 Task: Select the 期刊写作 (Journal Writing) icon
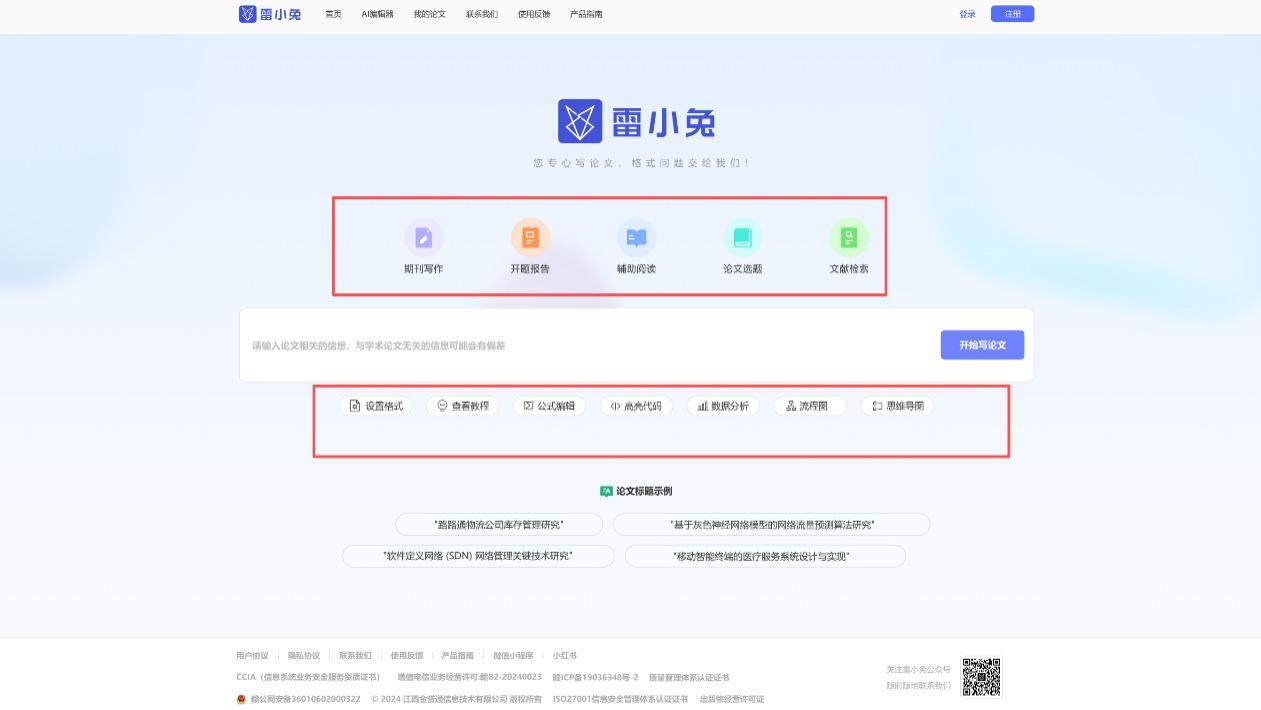424,246
